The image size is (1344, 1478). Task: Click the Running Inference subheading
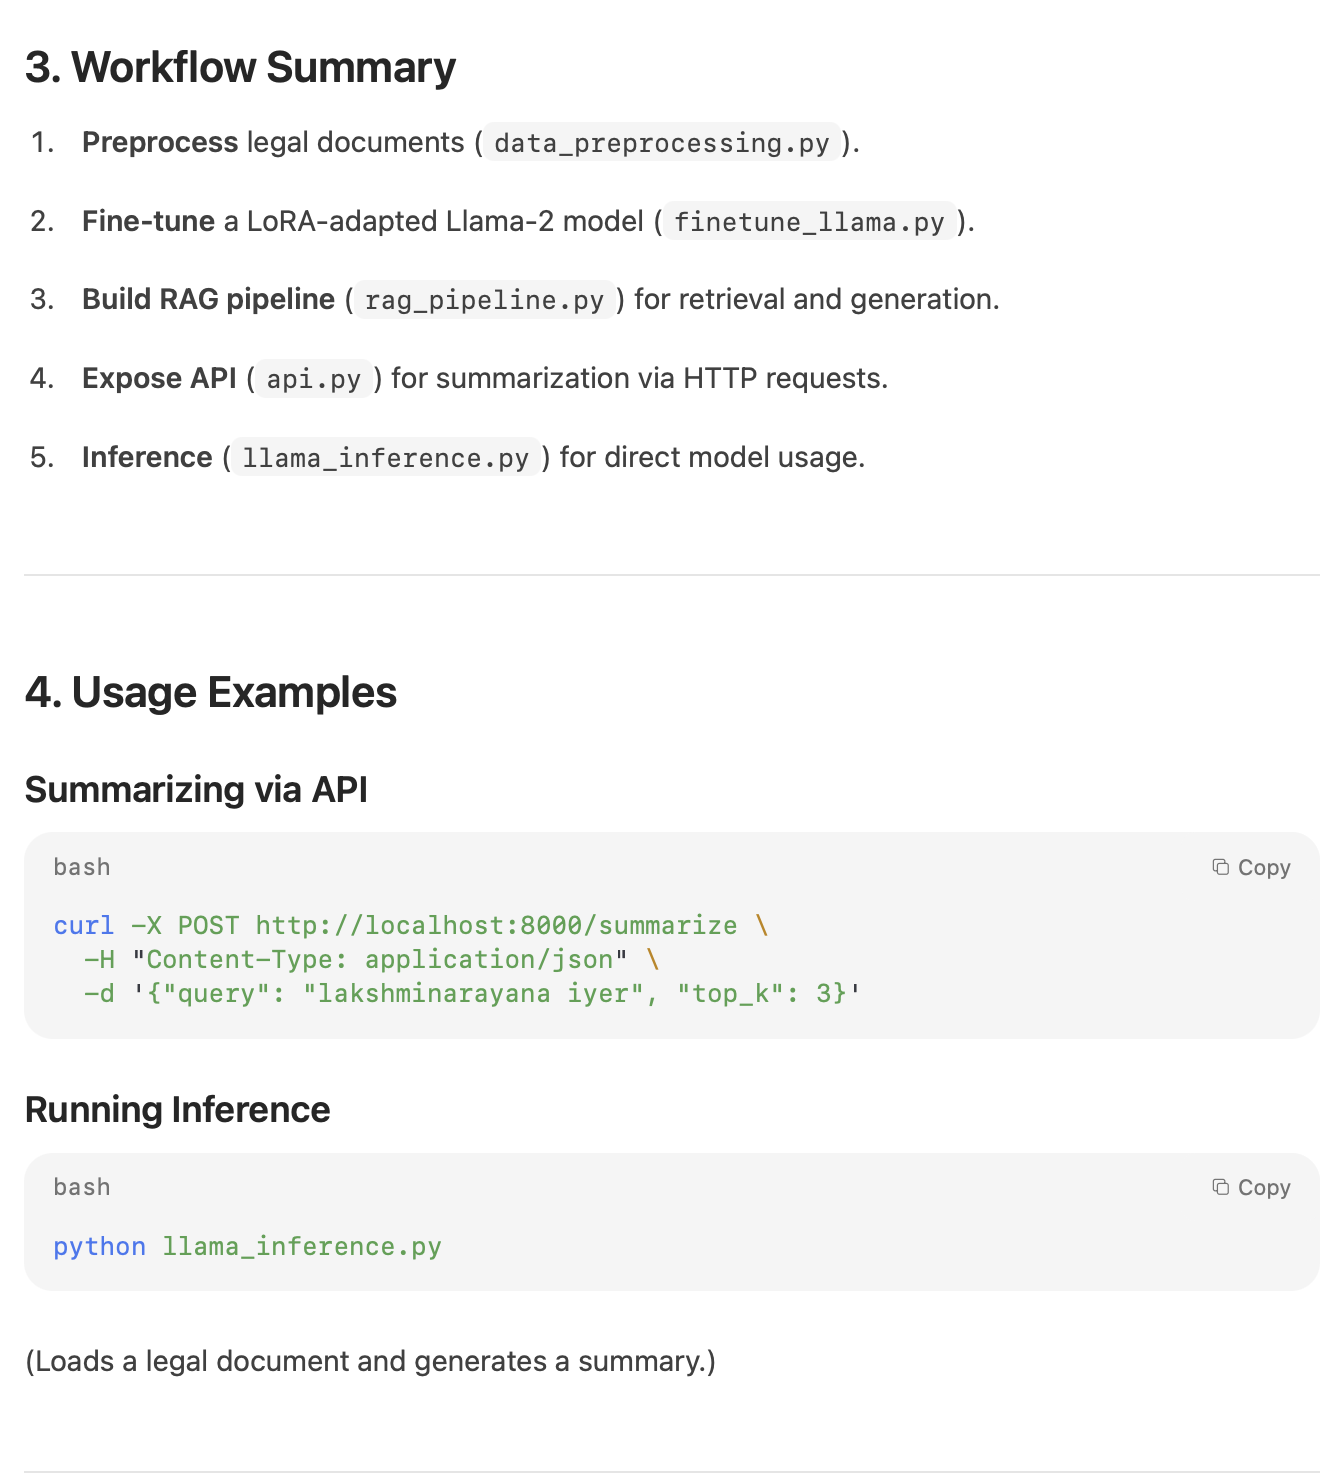[178, 1110]
